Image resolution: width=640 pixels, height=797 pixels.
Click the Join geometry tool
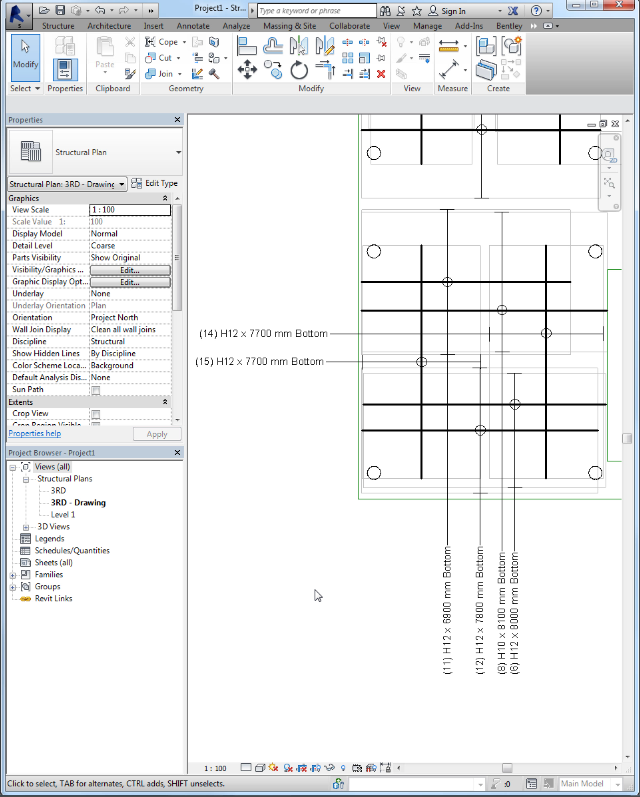click(x=159, y=74)
